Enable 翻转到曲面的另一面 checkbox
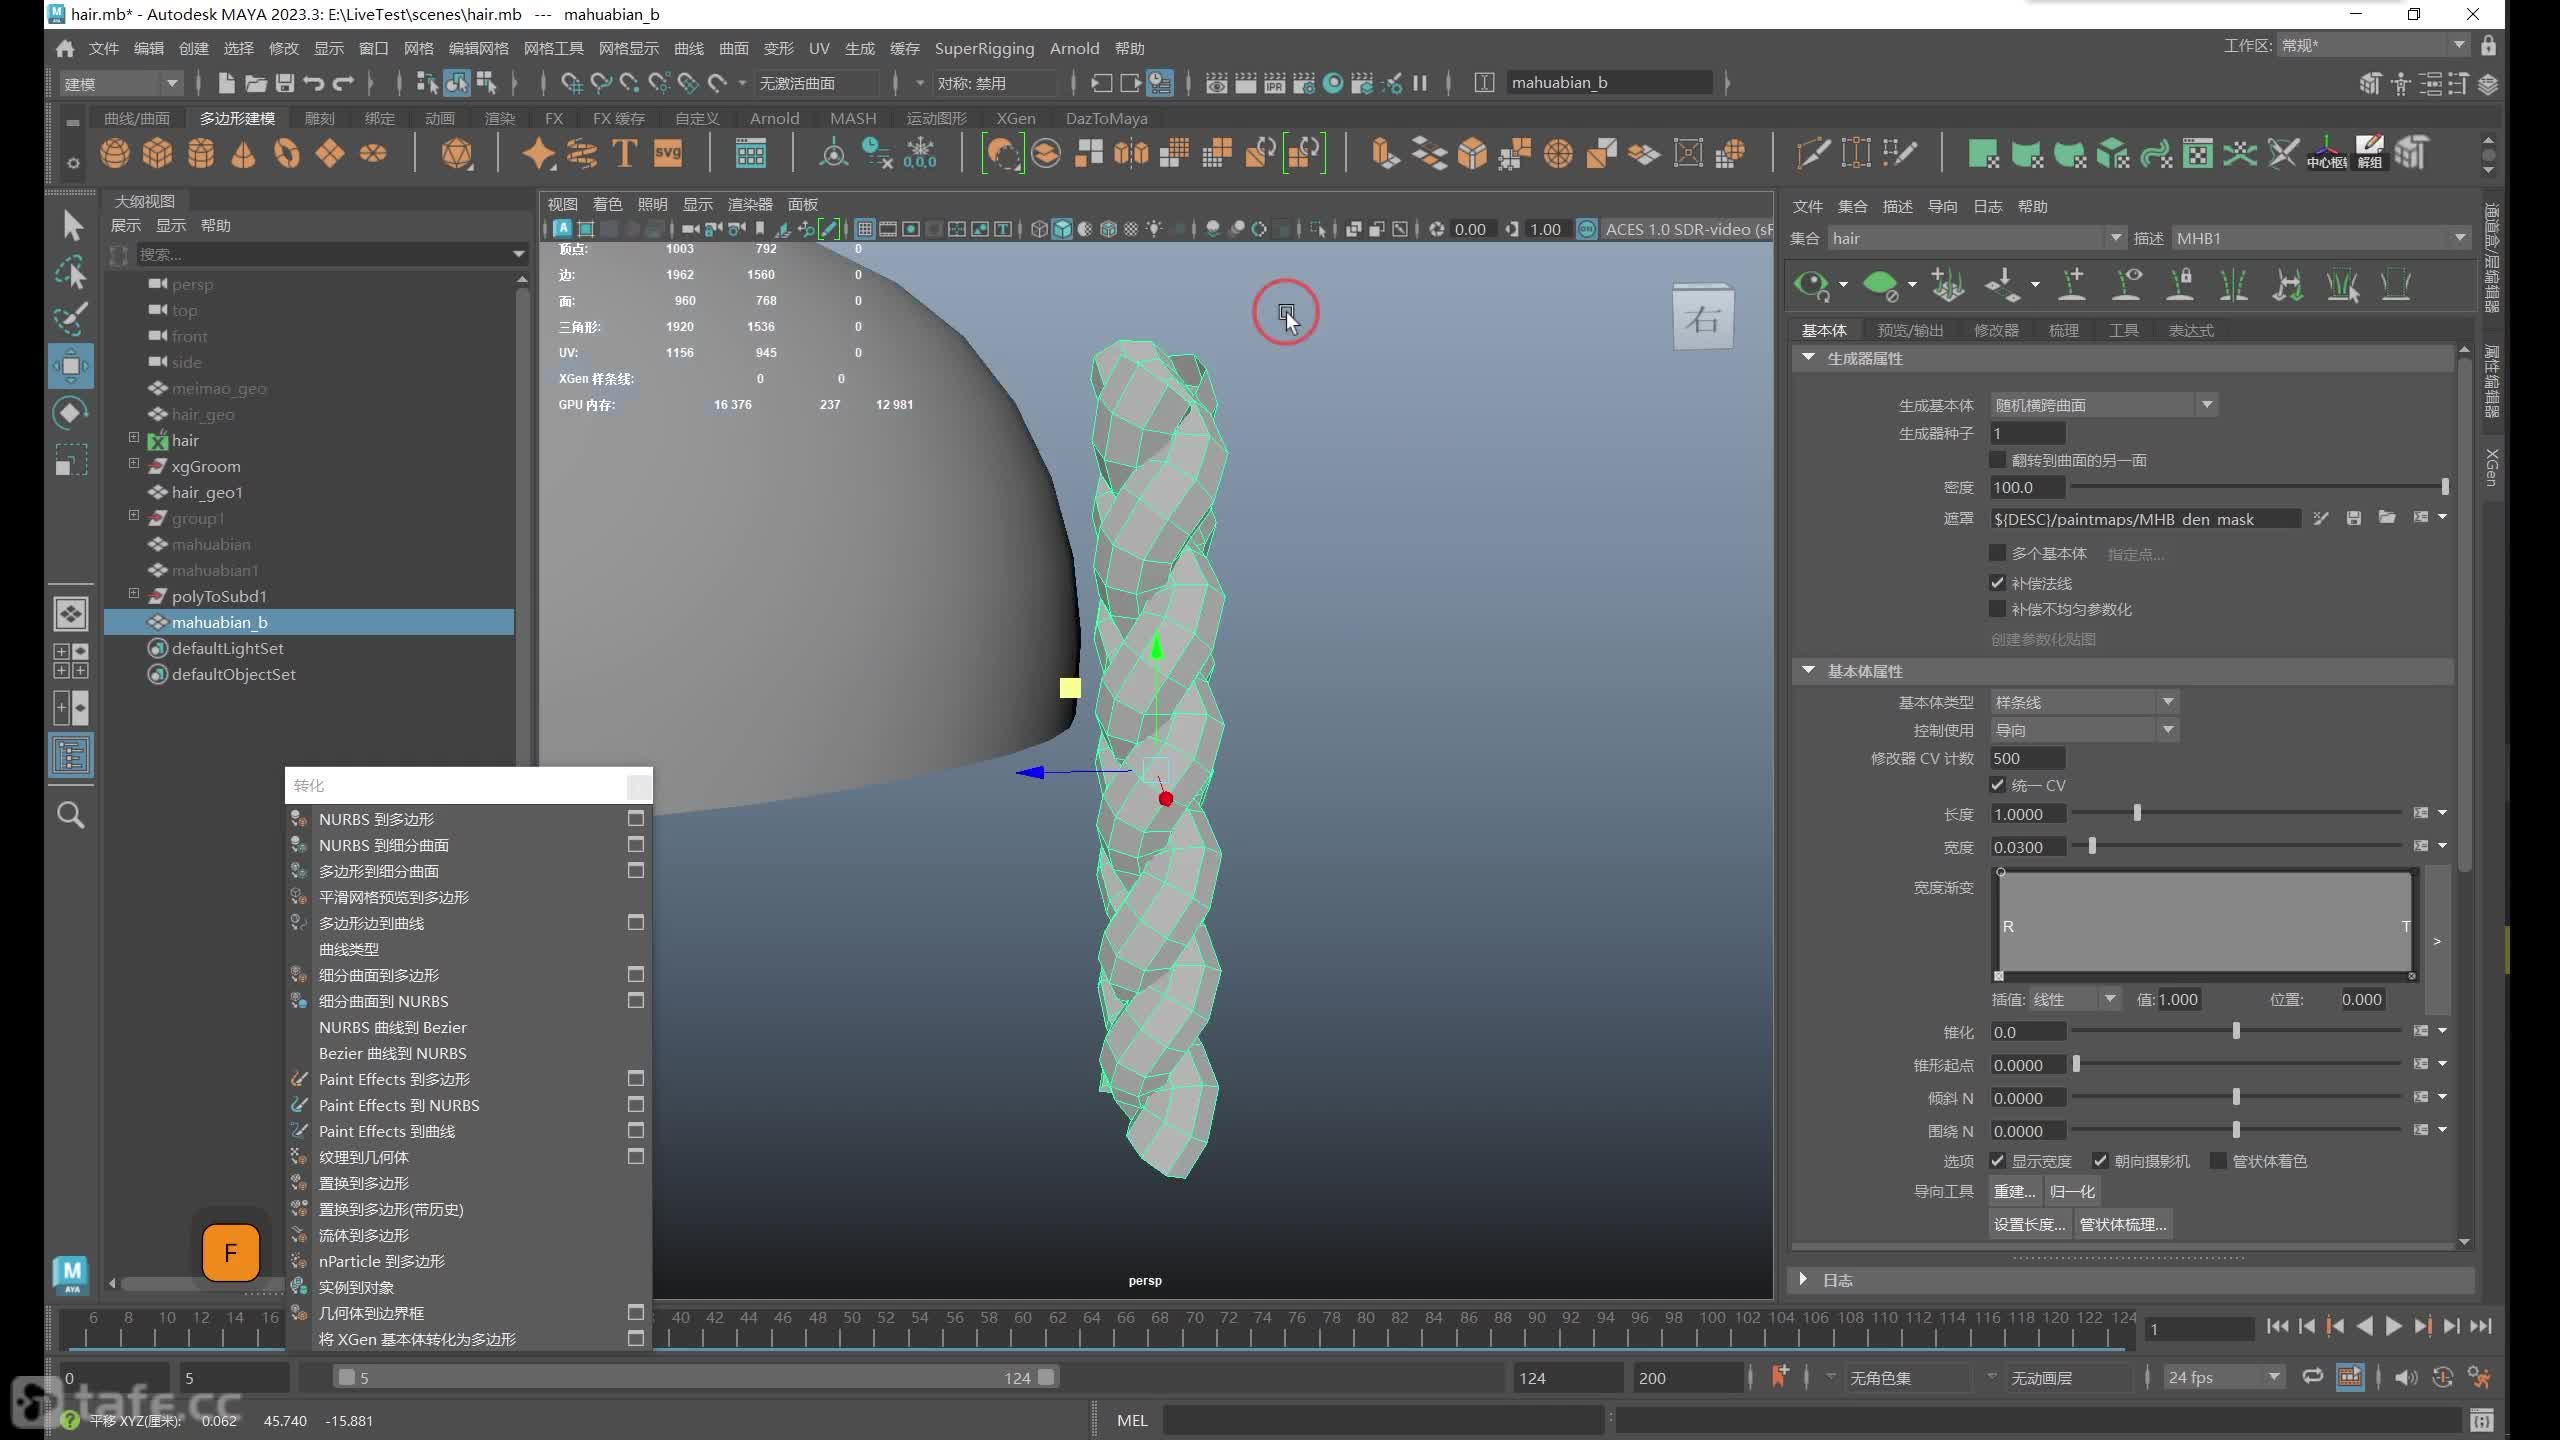Image resolution: width=2560 pixels, height=1440 pixels. (1998, 460)
